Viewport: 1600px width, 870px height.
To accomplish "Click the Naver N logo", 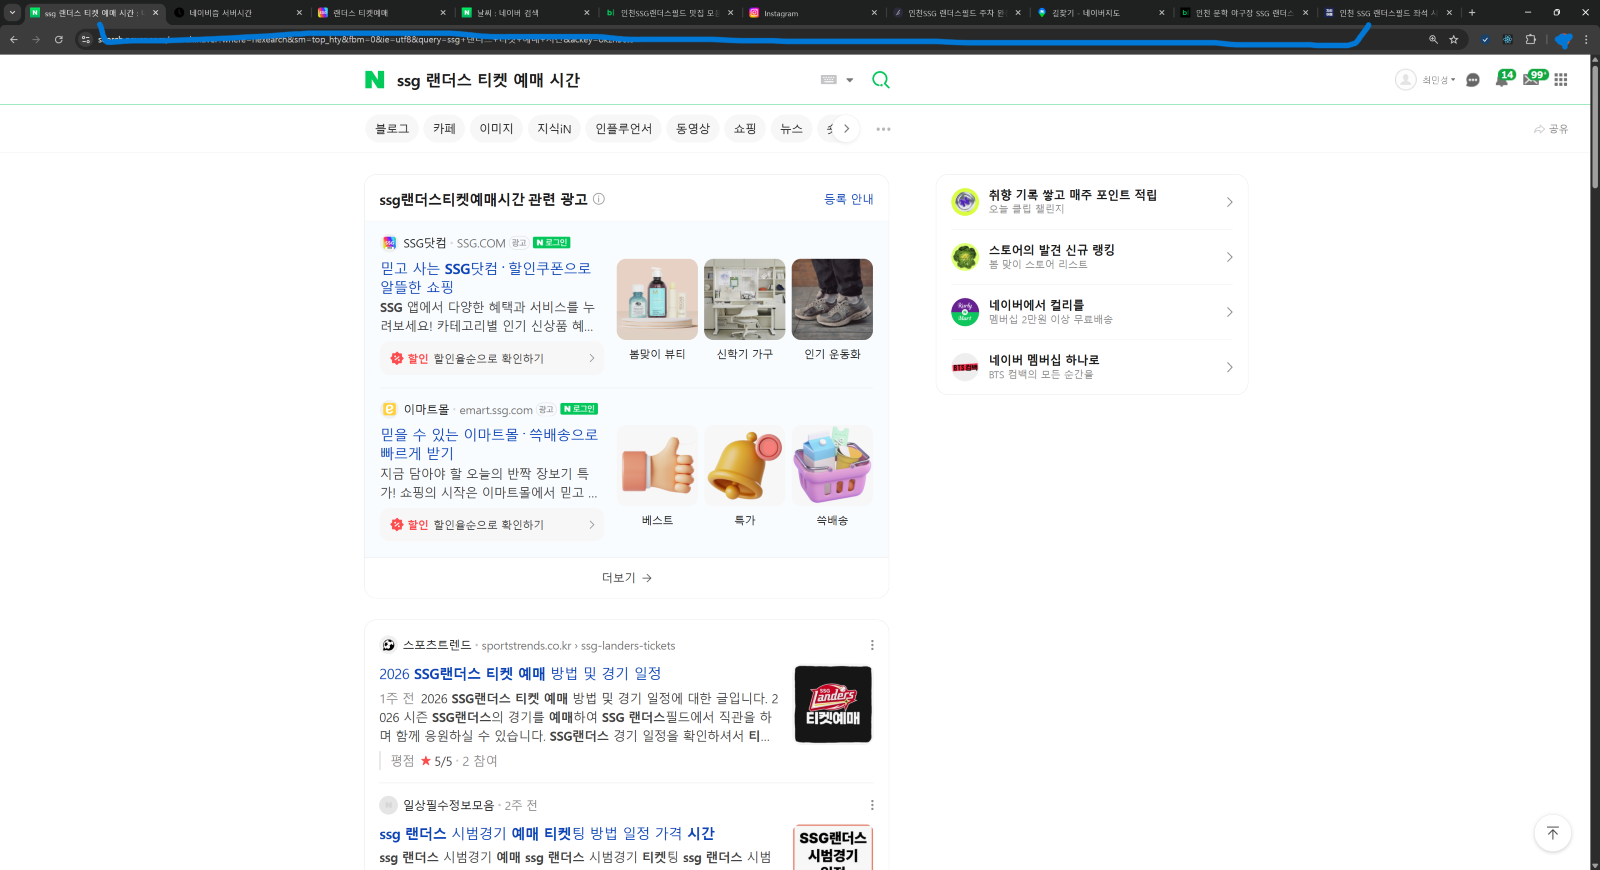I will click(375, 80).
